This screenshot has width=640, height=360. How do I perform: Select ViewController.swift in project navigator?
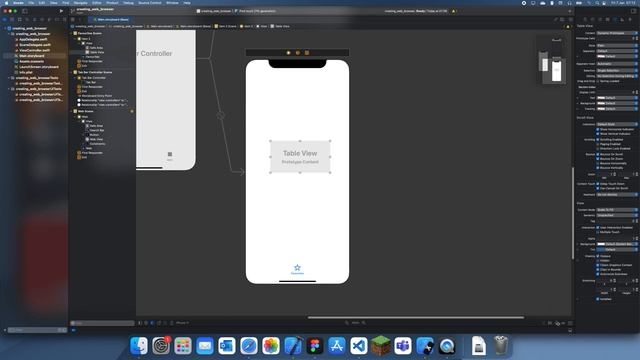pyautogui.click(x=35, y=50)
